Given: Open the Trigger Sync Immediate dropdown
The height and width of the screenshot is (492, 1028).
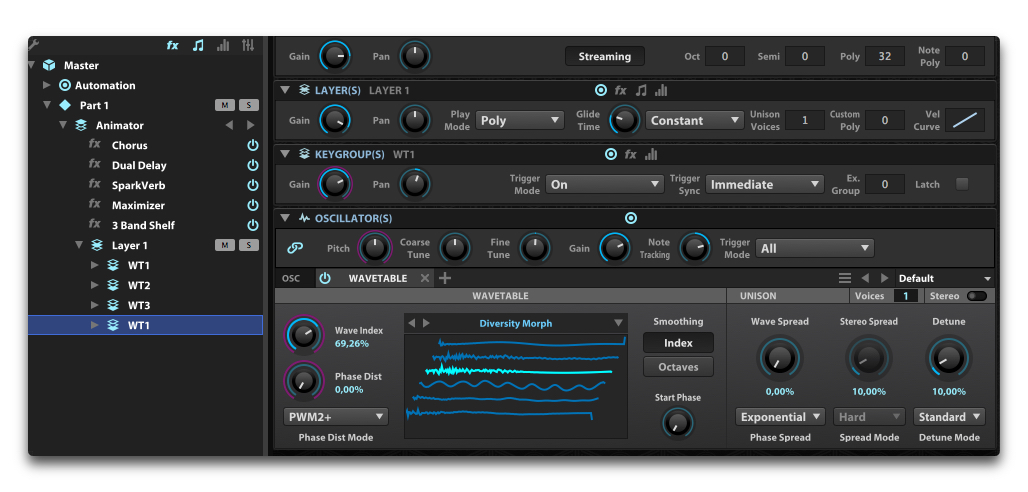Looking at the screenshot, I should point(764,184).
